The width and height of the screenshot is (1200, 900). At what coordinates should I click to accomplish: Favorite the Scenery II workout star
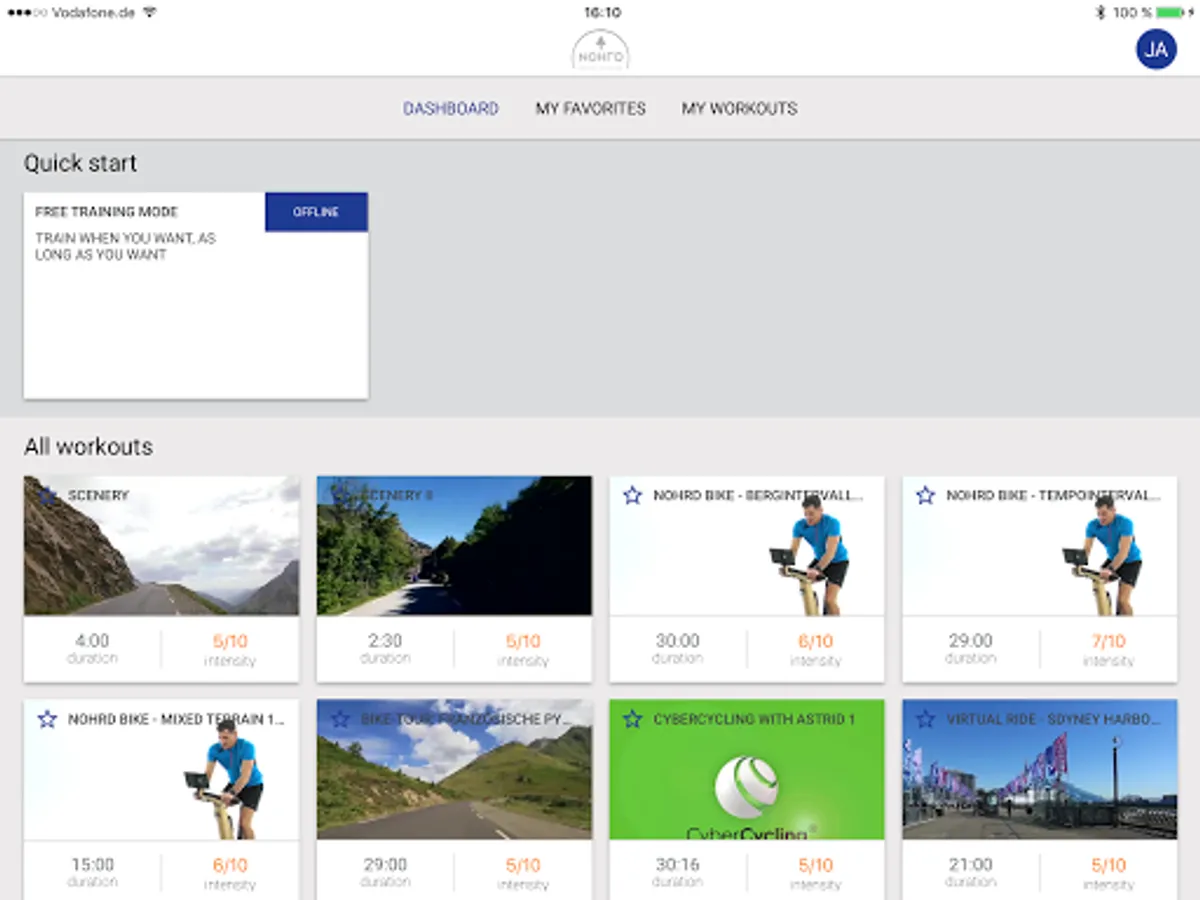340,495
